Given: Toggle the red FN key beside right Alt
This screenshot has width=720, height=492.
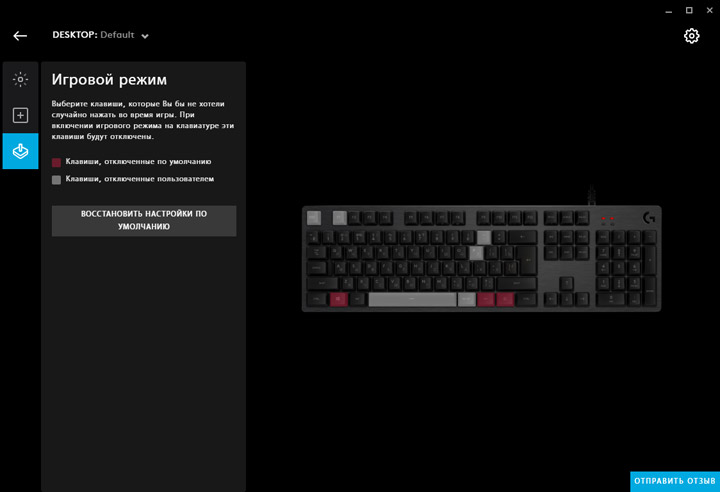Looking at the screenshot, I should point(485,299).
